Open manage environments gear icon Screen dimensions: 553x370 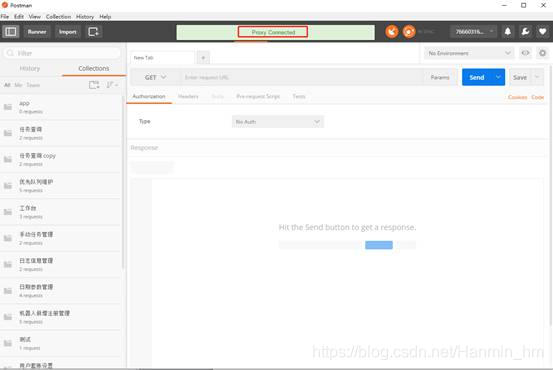[542, 53]
